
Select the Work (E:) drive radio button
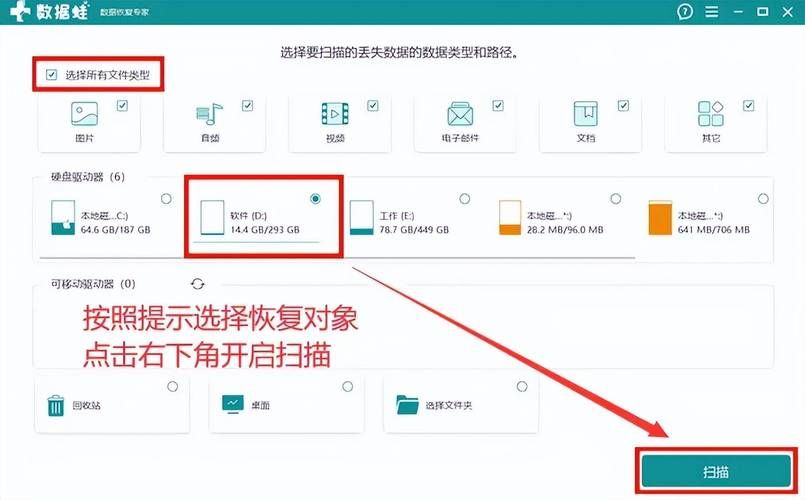[x=464, y=199]
